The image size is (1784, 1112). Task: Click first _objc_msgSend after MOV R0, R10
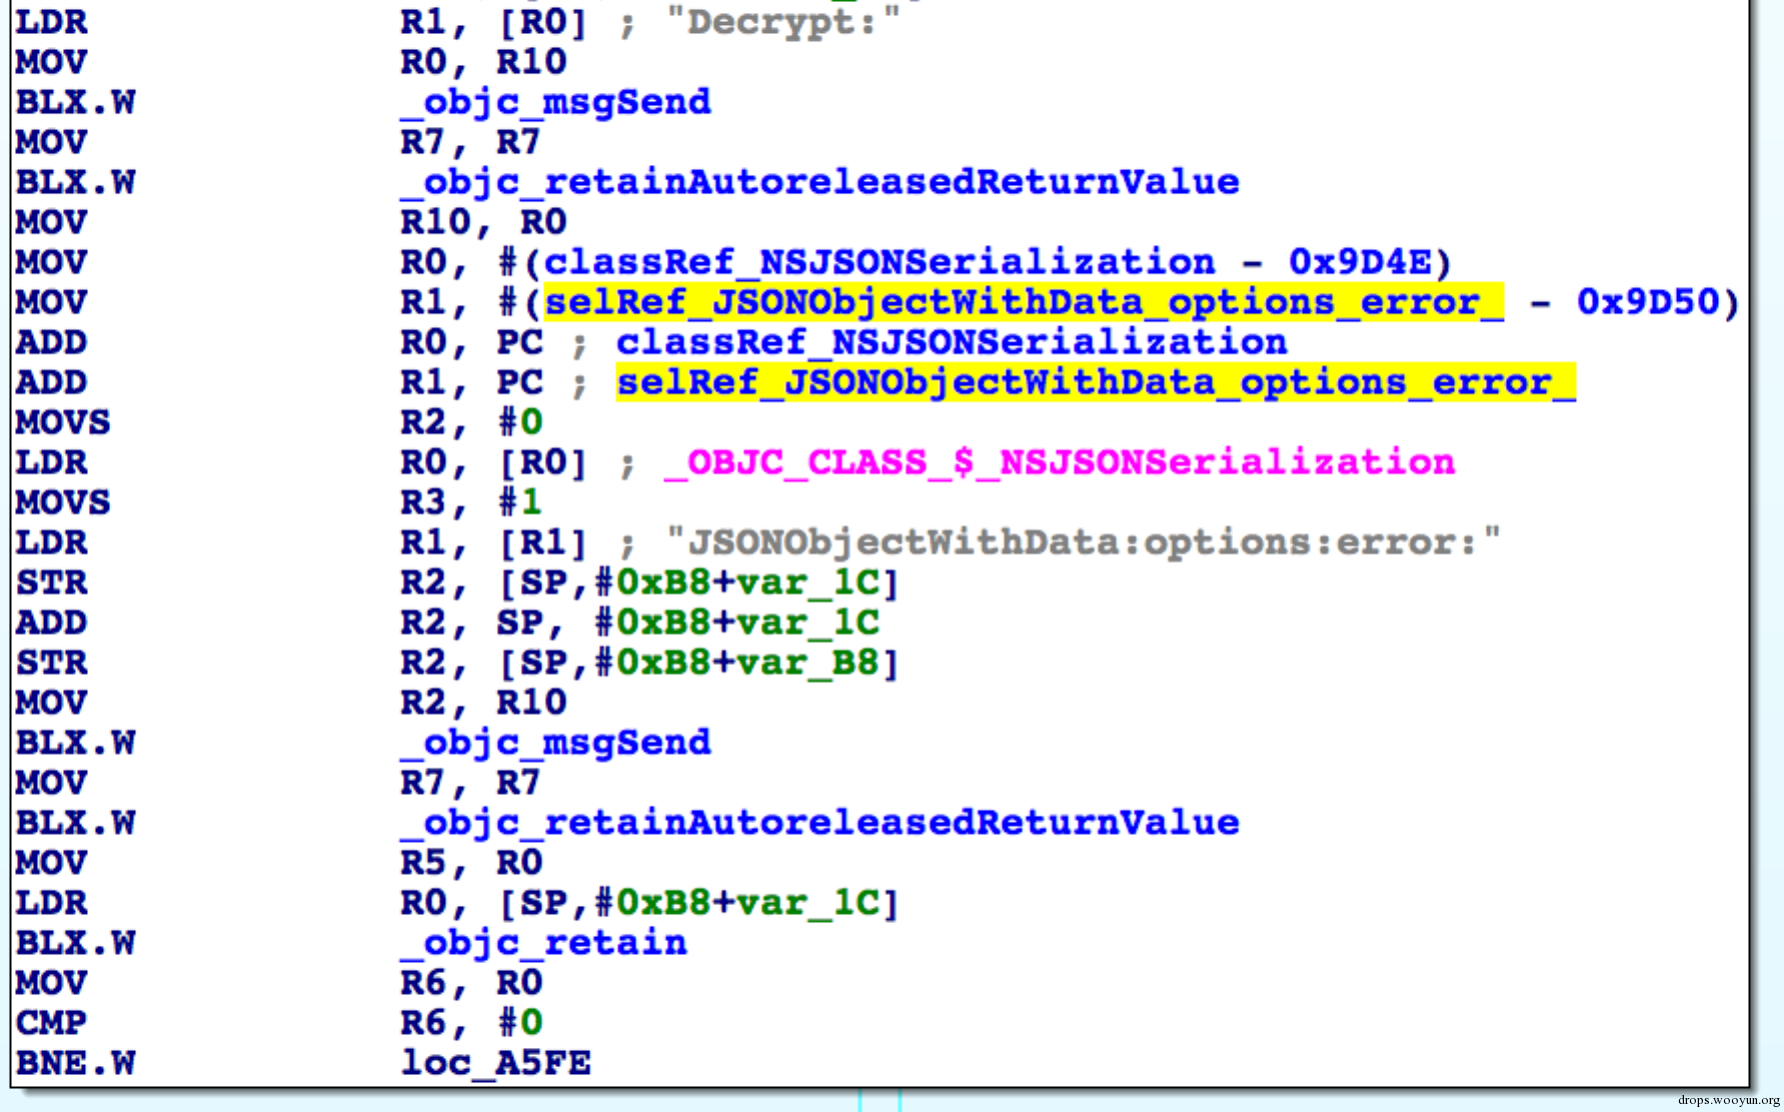pyautogui.click(x=555, y=102)
